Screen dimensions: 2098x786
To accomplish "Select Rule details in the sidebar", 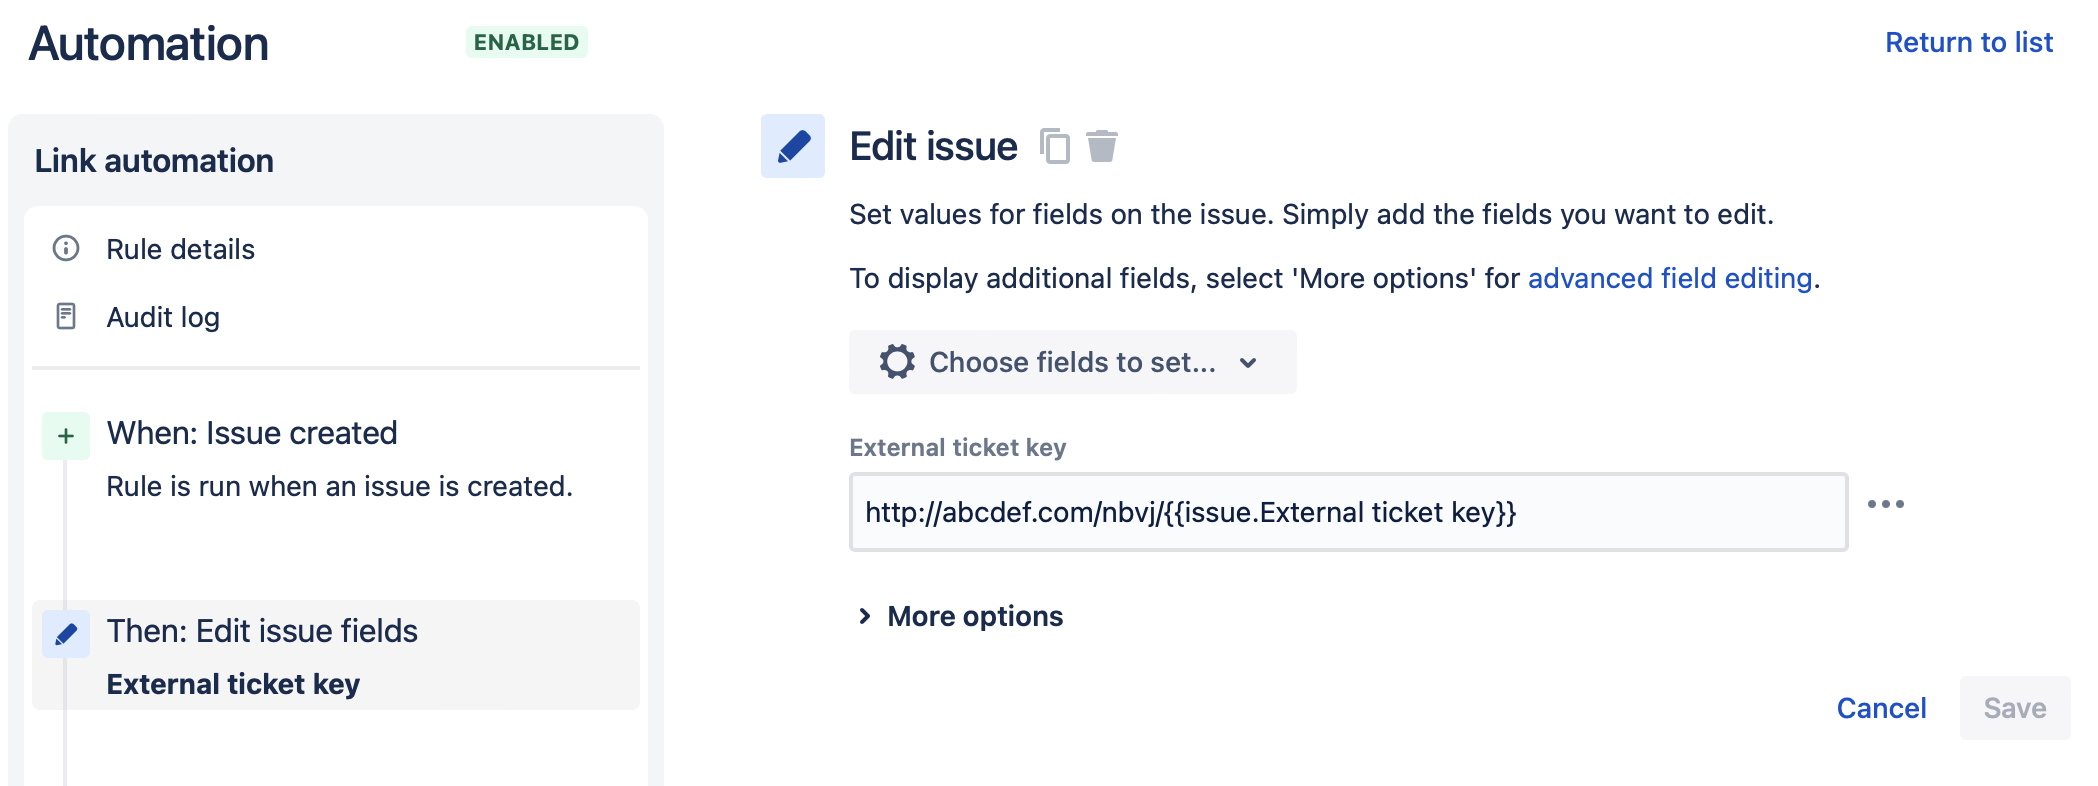I will click(179, 249).
